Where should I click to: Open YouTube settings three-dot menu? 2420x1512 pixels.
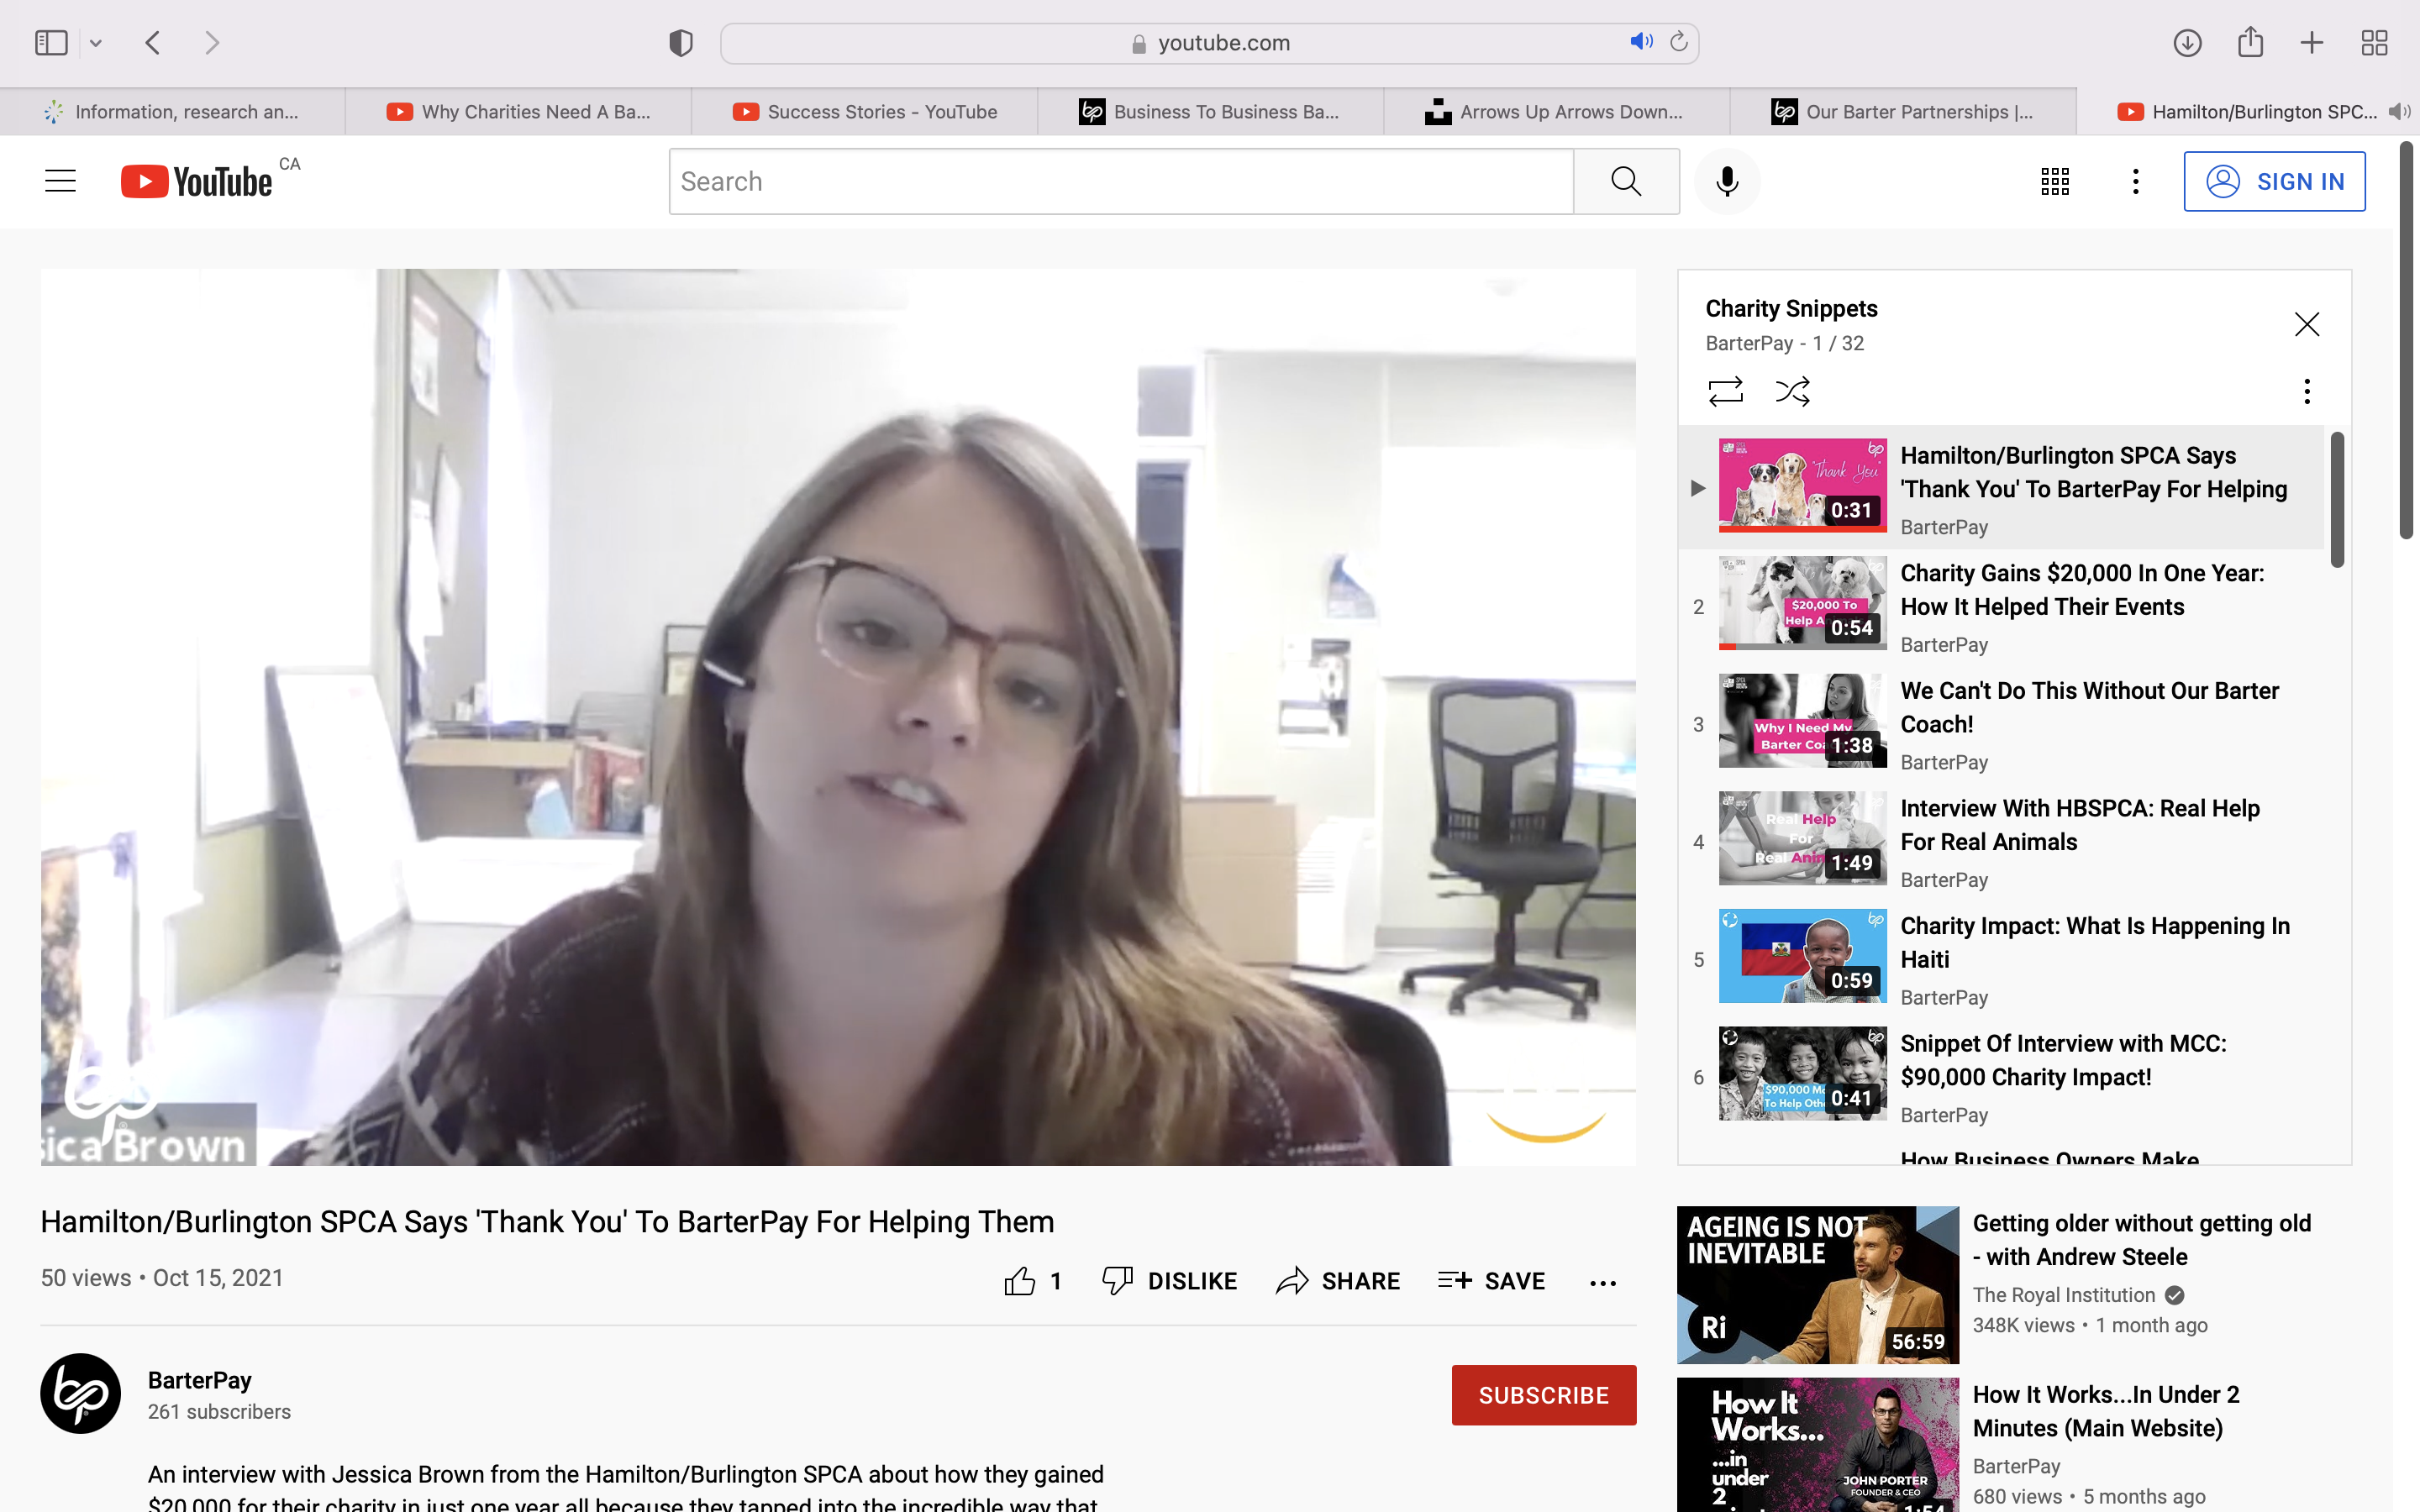(x=2135, y=181)
